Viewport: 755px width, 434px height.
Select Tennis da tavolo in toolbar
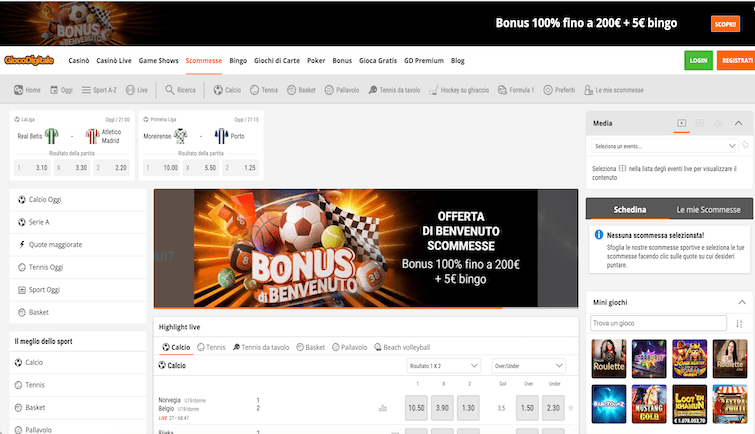click(x=394, y=90)
